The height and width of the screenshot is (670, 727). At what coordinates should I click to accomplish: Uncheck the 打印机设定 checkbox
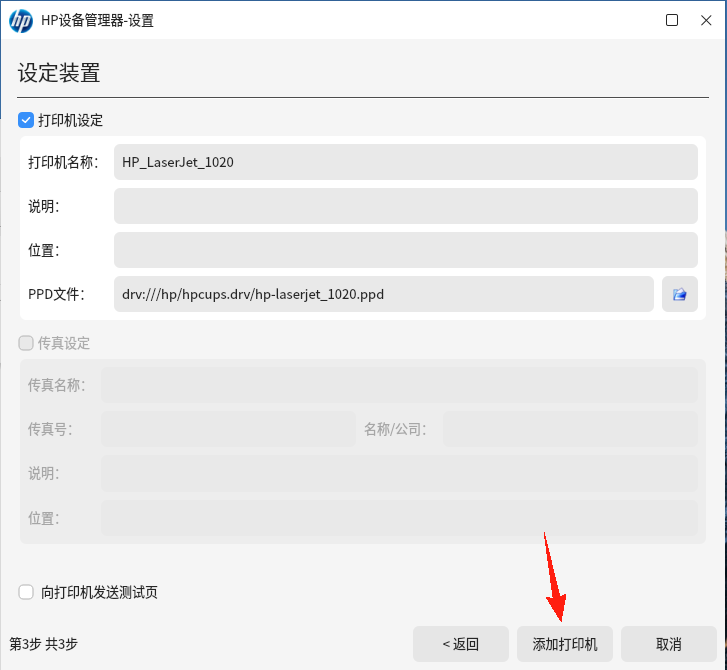[x=26, y=120]
